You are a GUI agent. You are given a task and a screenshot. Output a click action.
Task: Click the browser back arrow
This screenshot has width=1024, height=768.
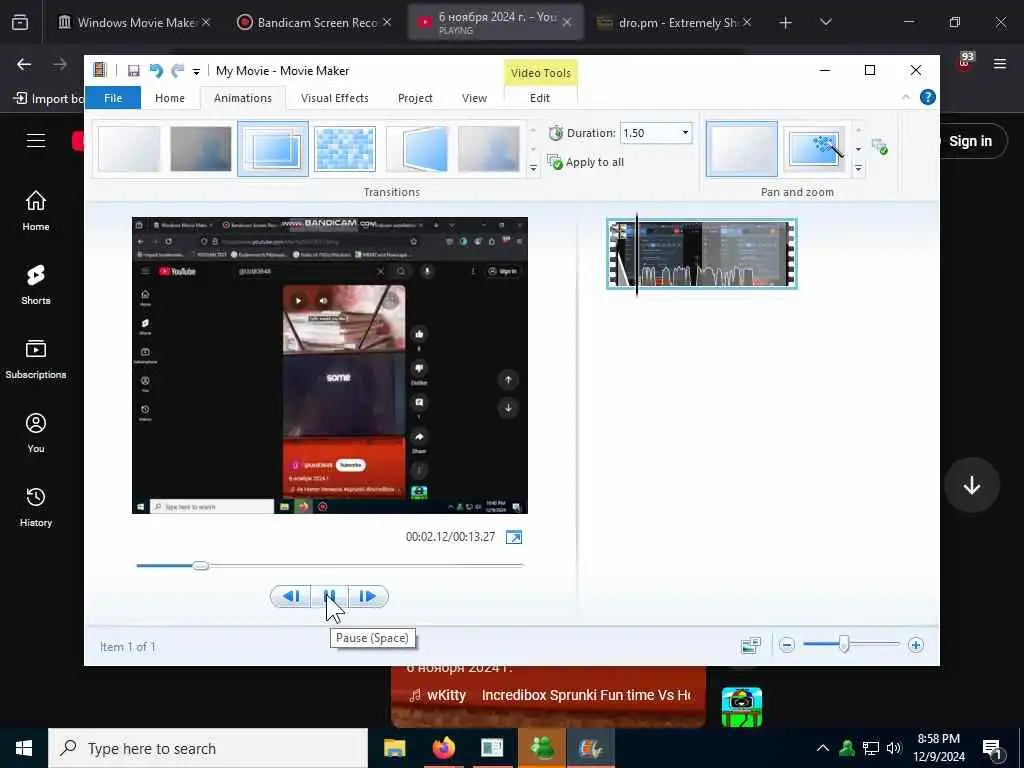coord(24,64)
